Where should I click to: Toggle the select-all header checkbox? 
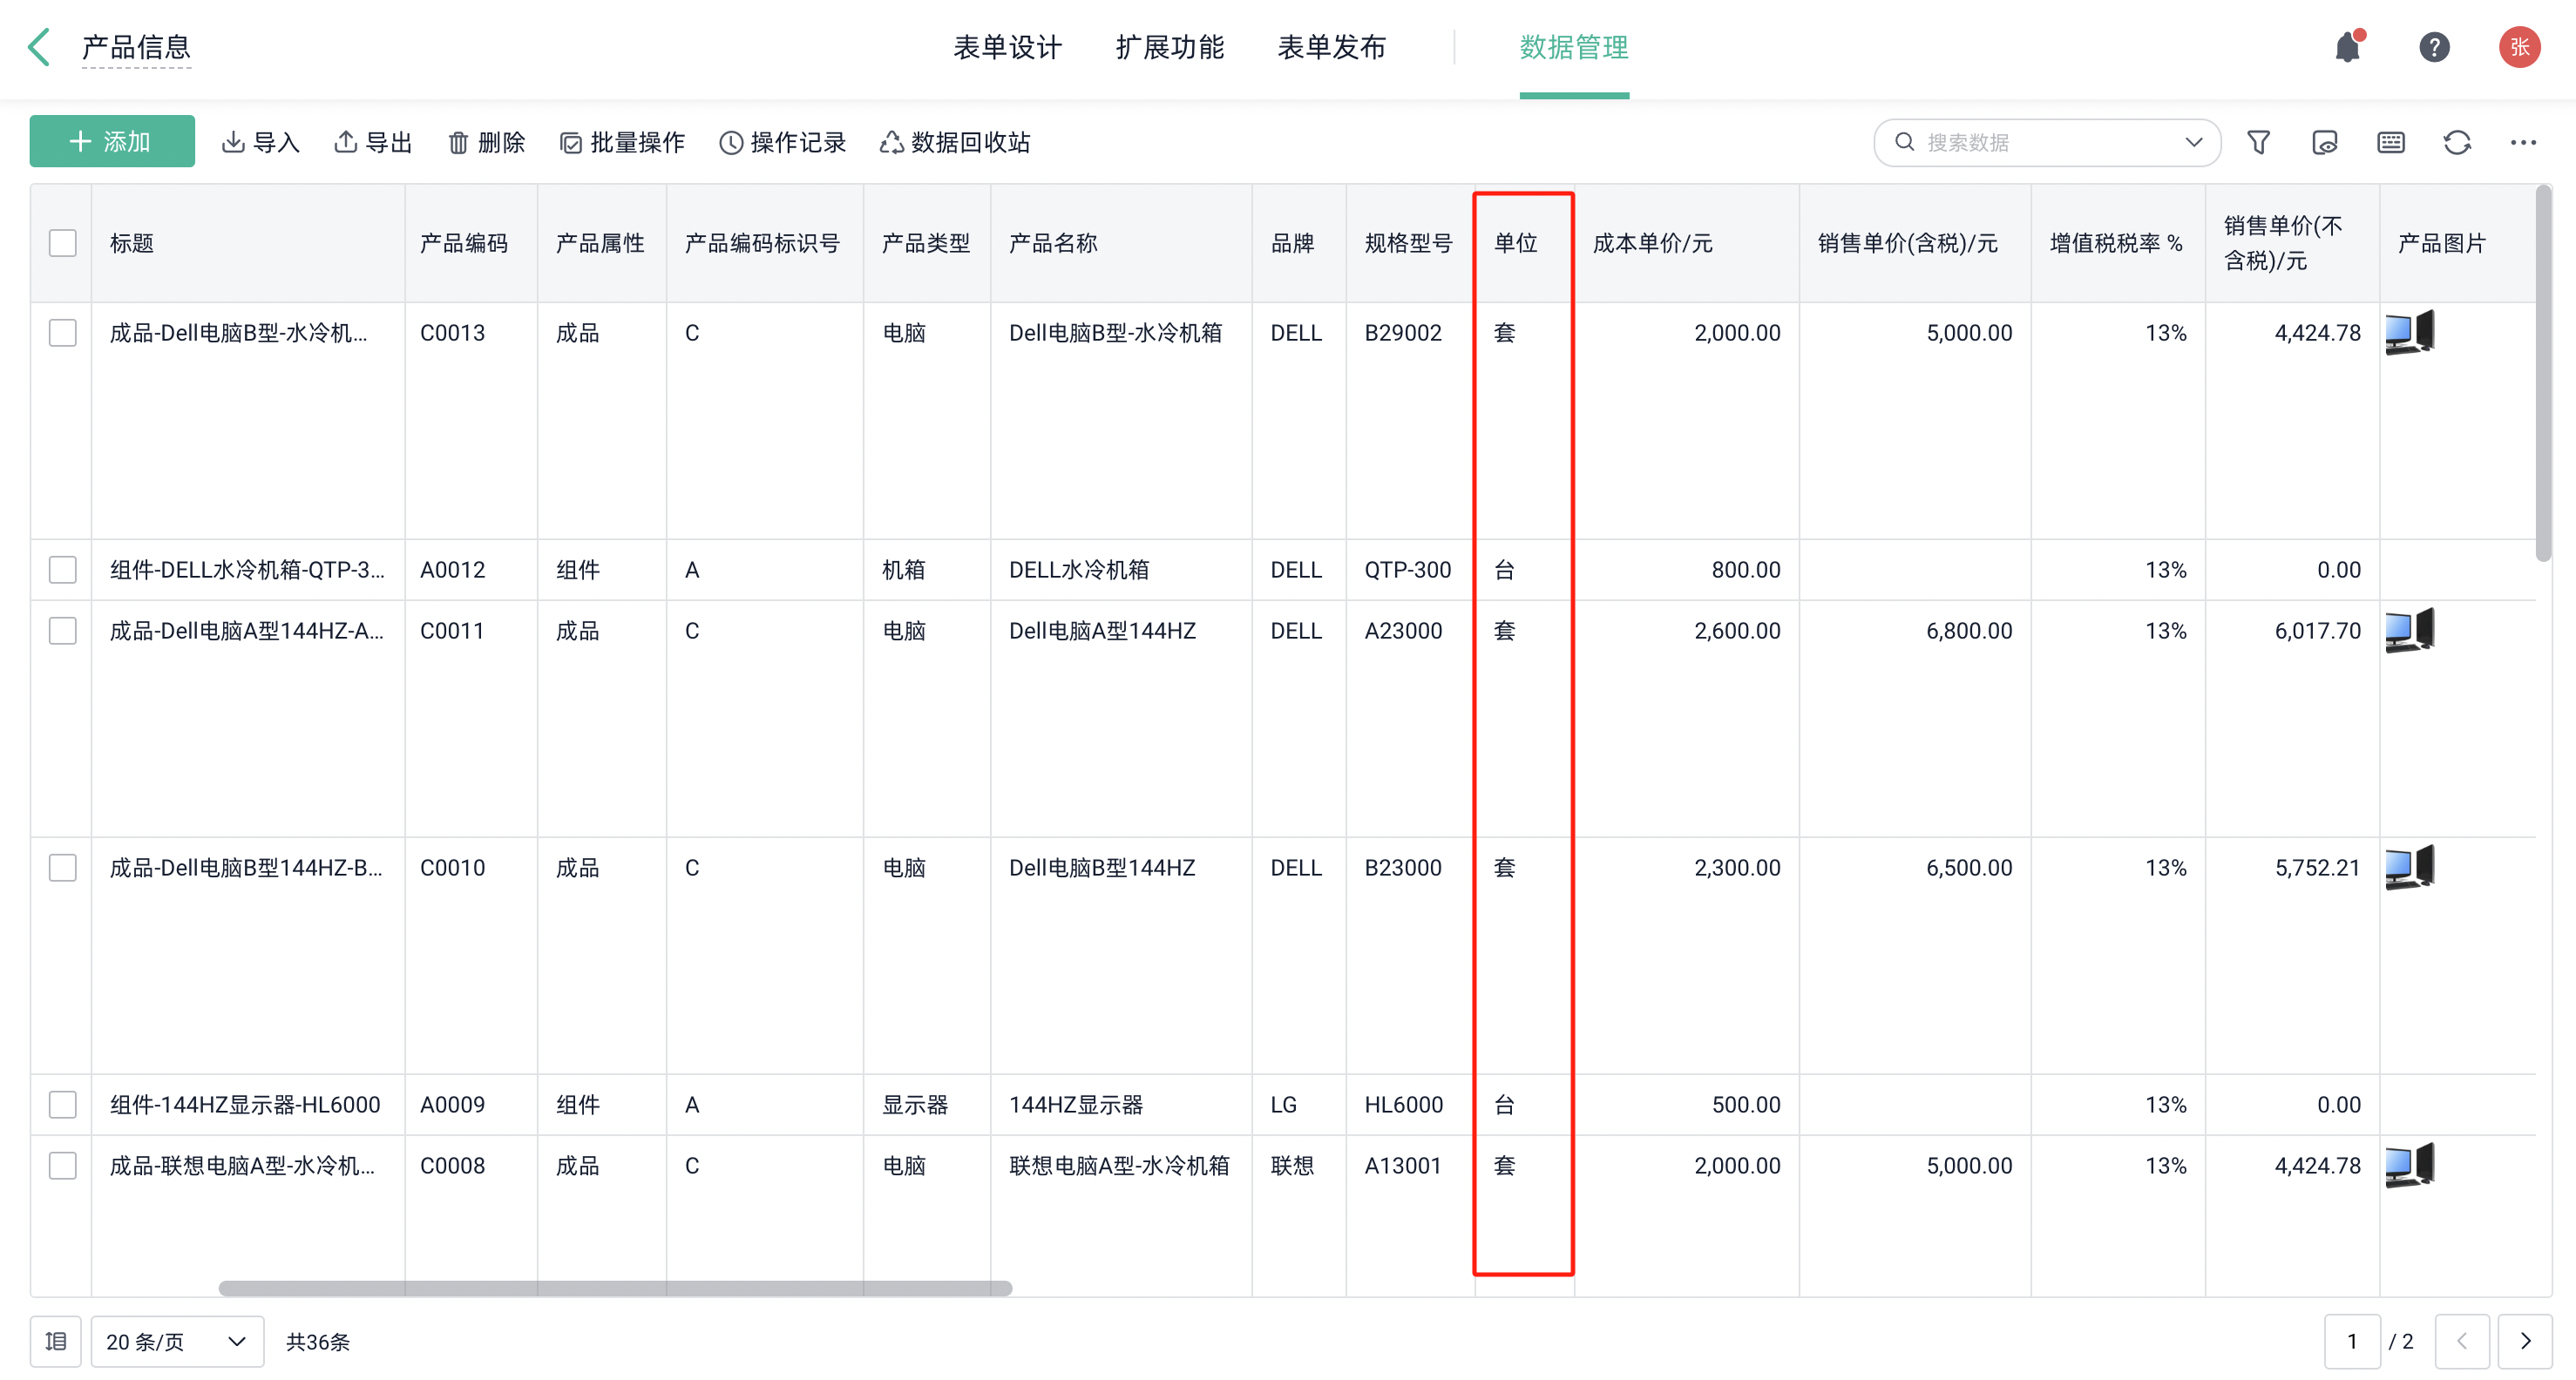(63, 243)
